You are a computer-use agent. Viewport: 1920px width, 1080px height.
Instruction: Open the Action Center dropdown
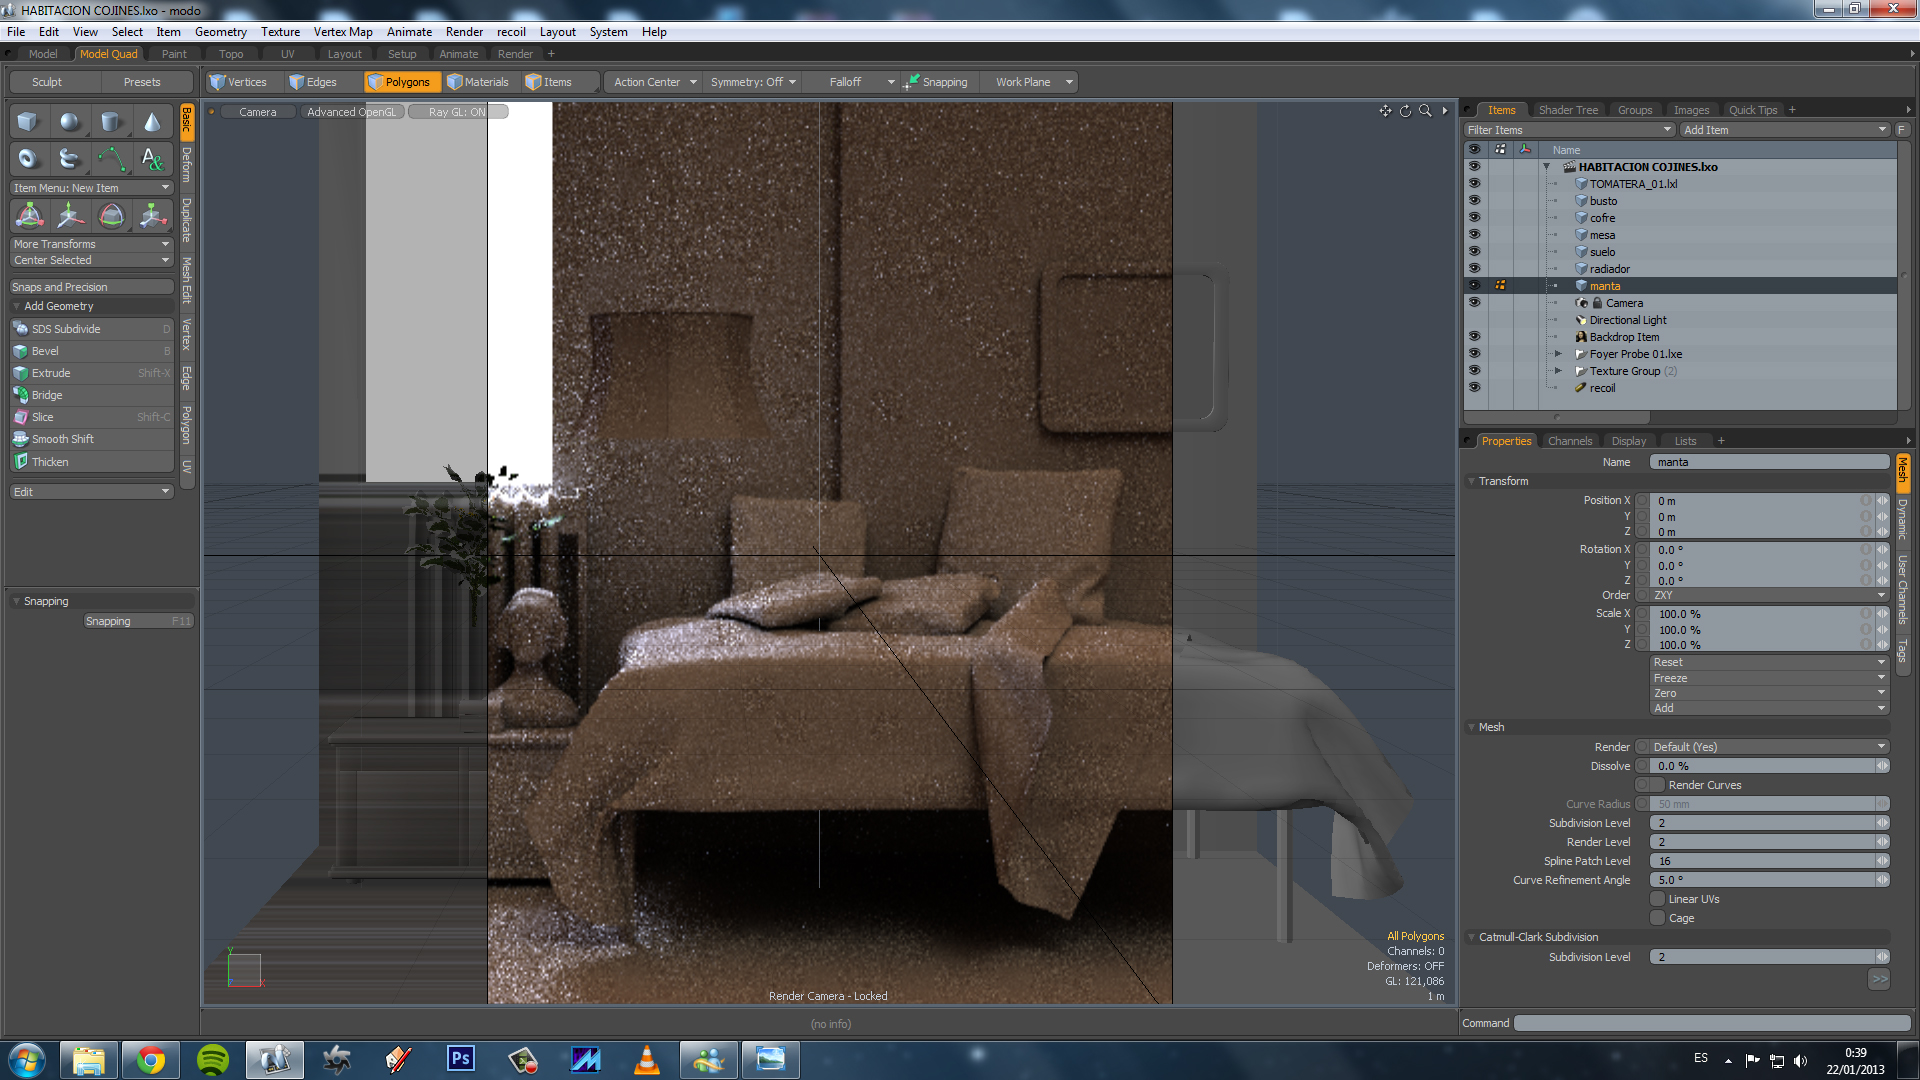654,82
